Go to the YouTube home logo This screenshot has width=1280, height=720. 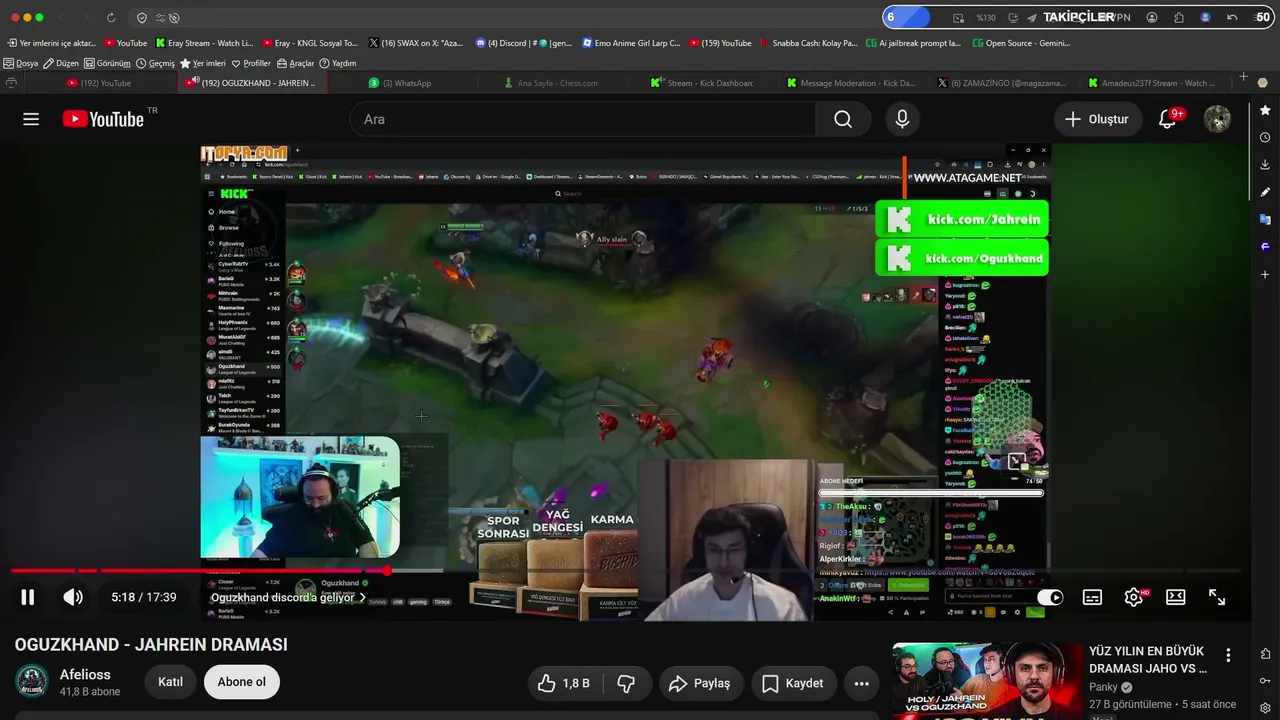pyautogui.click(x=104, y=119)
